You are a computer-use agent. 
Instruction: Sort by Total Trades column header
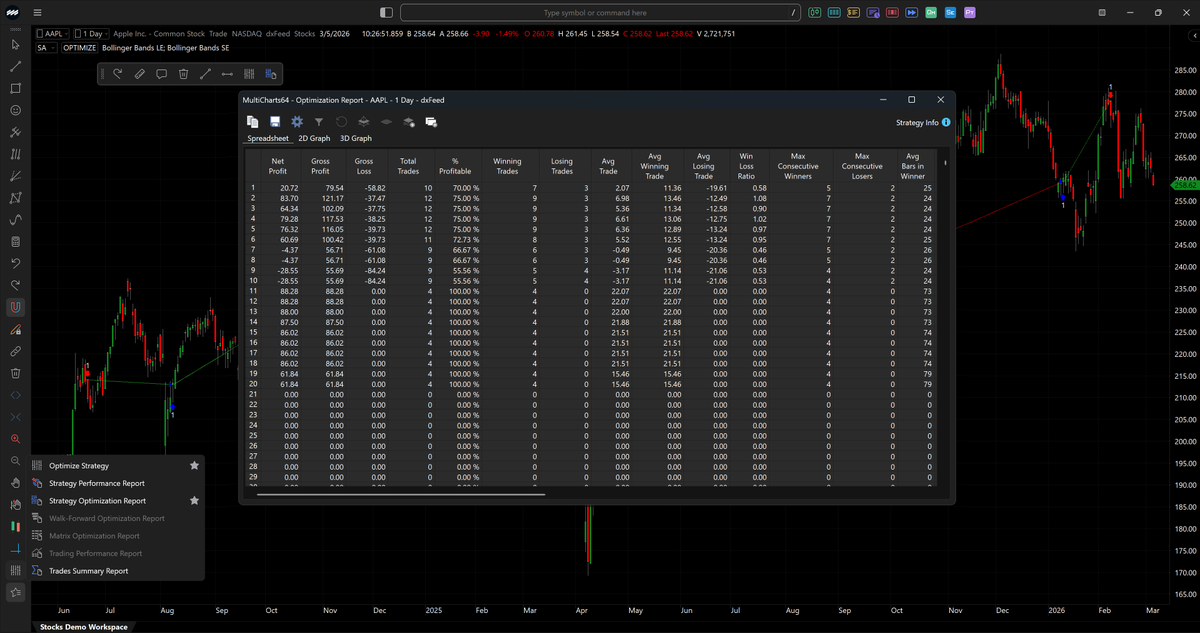[408, 166]
